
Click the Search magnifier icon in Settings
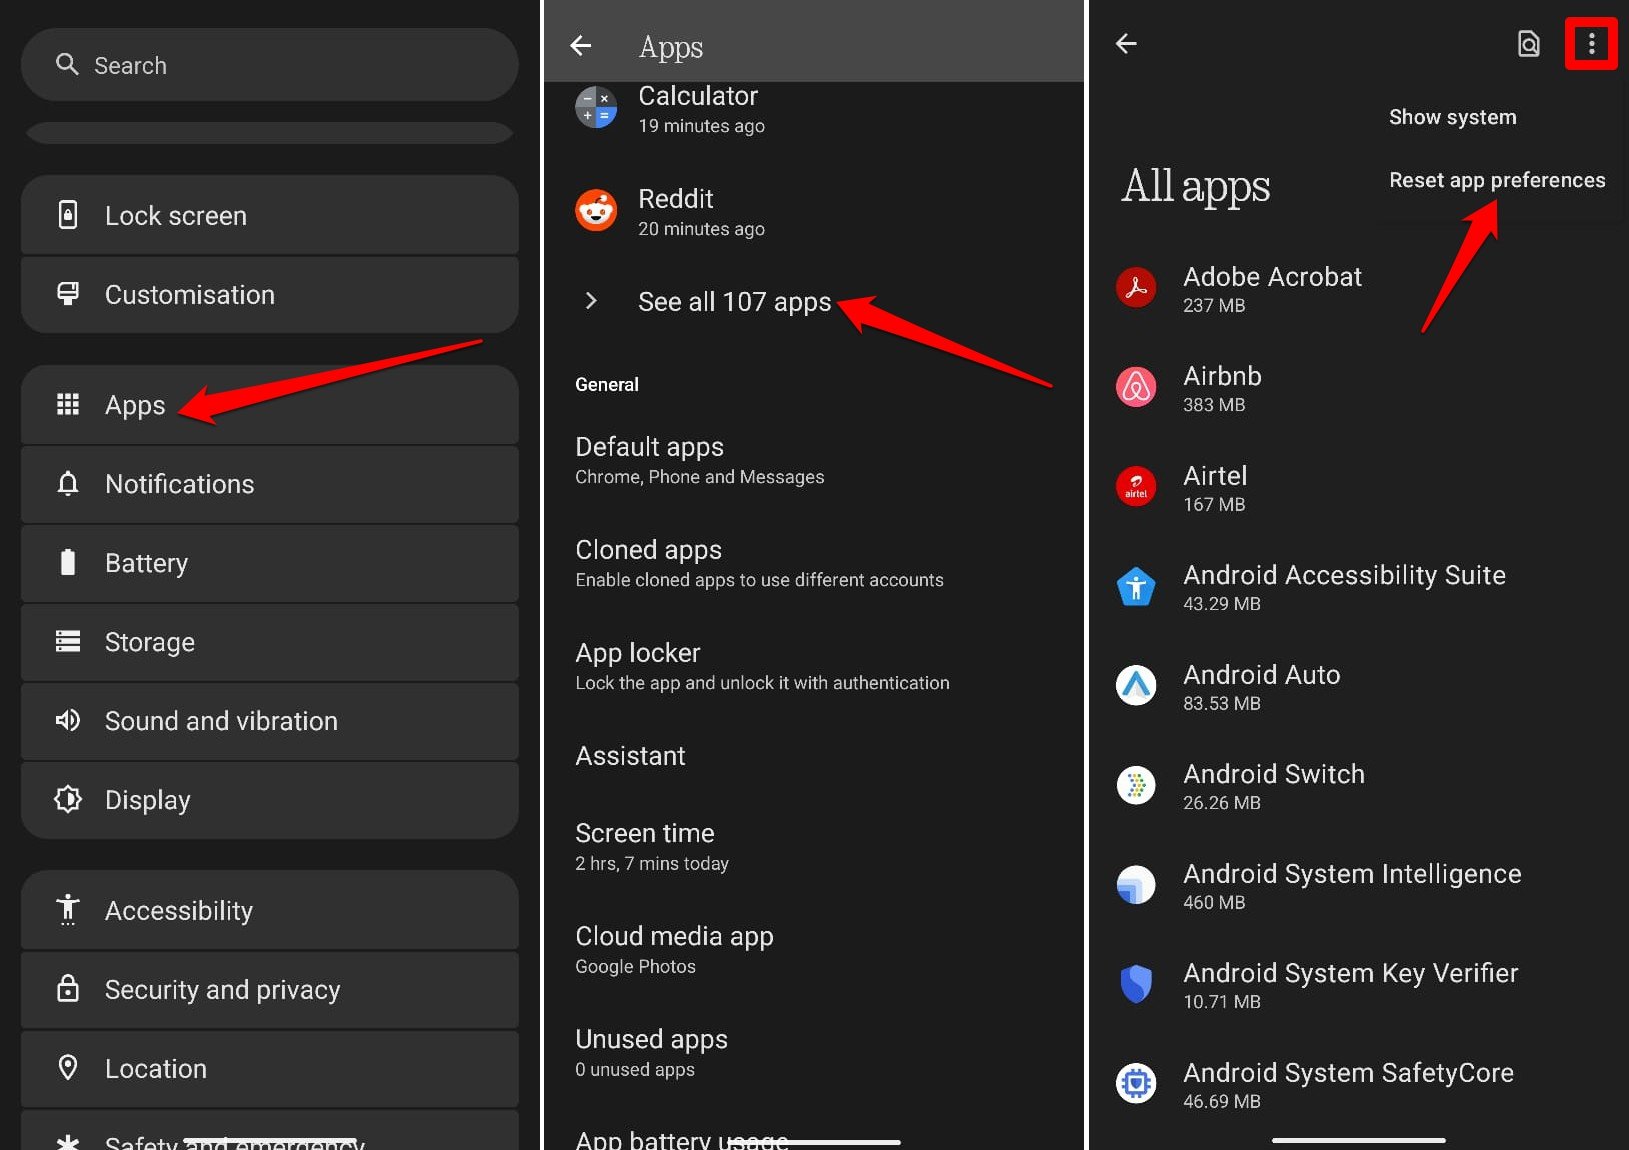click(x=67, y=64)
